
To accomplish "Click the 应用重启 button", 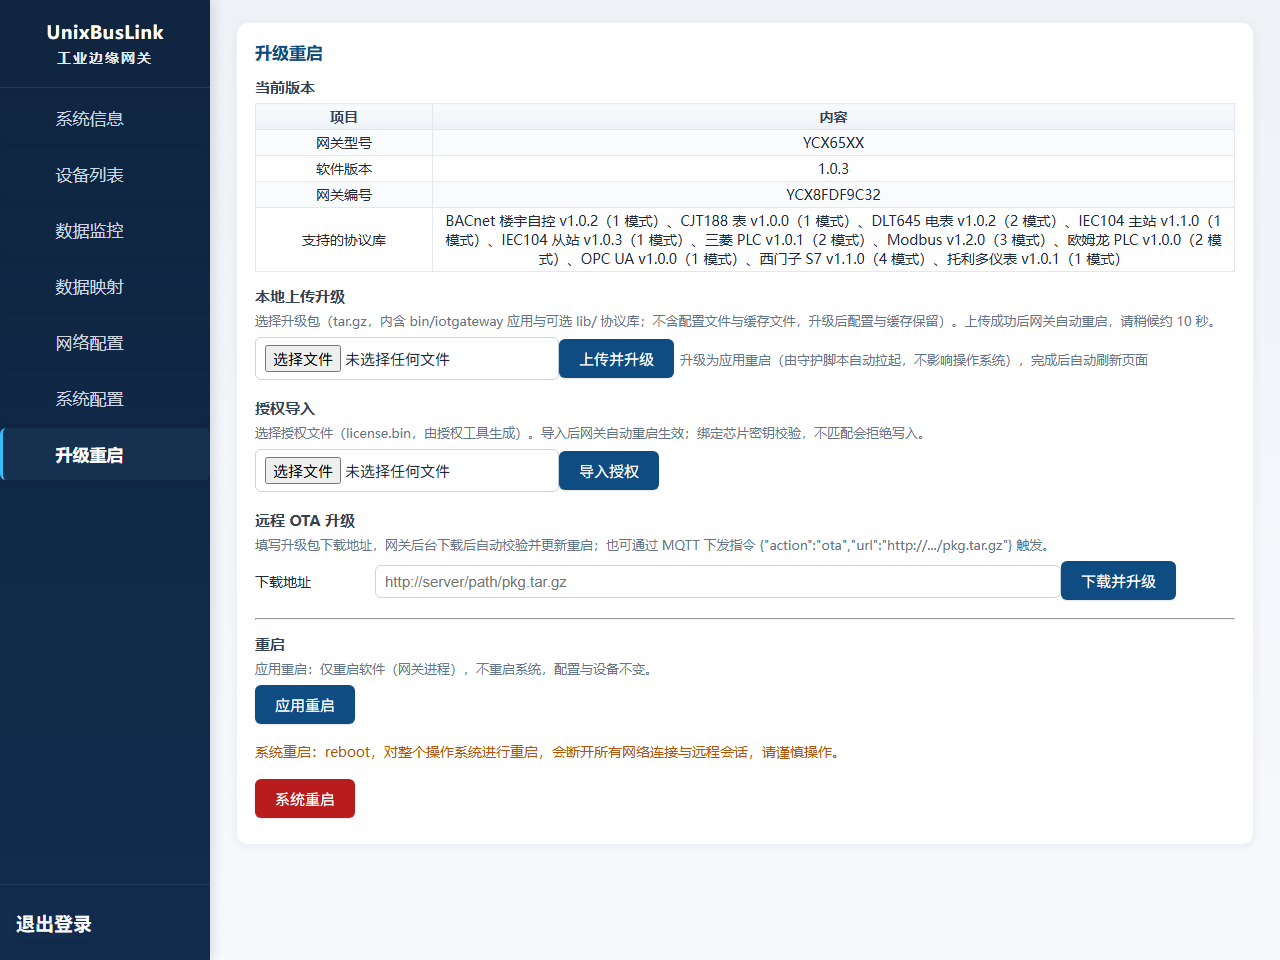I will (305, 705).
